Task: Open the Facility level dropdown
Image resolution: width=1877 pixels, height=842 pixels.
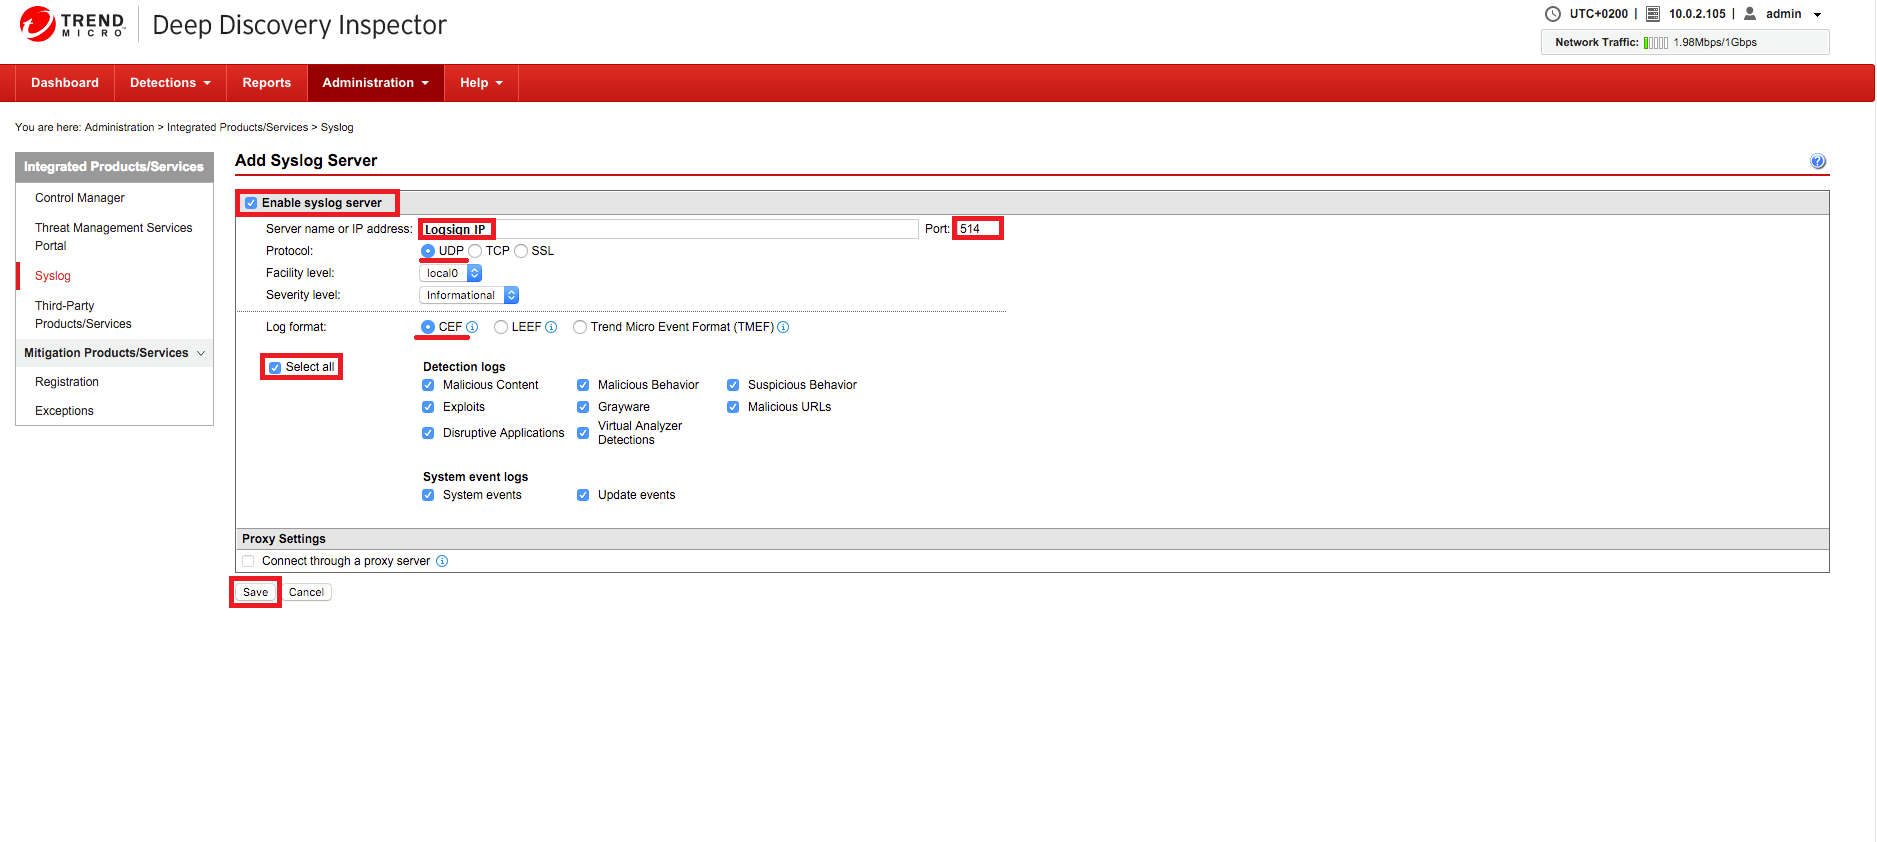Action: coord(450,273)
